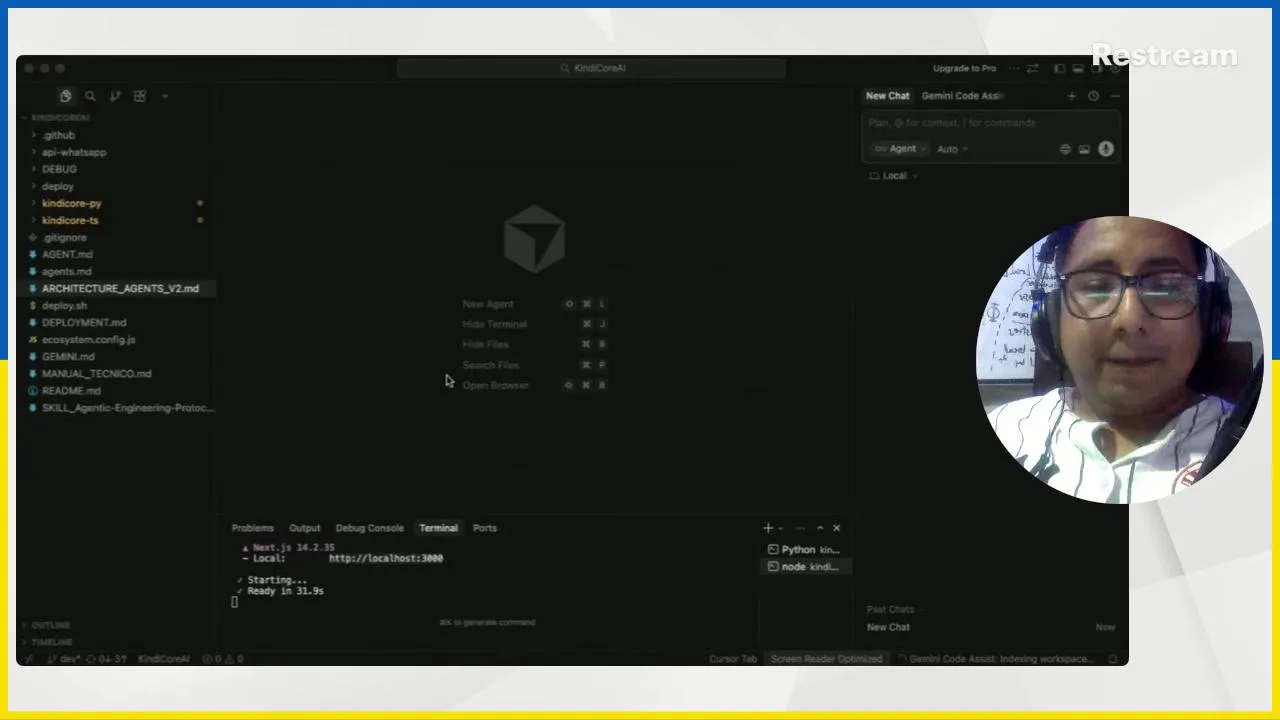Switch to the Debug Console tab

[369, 528]
